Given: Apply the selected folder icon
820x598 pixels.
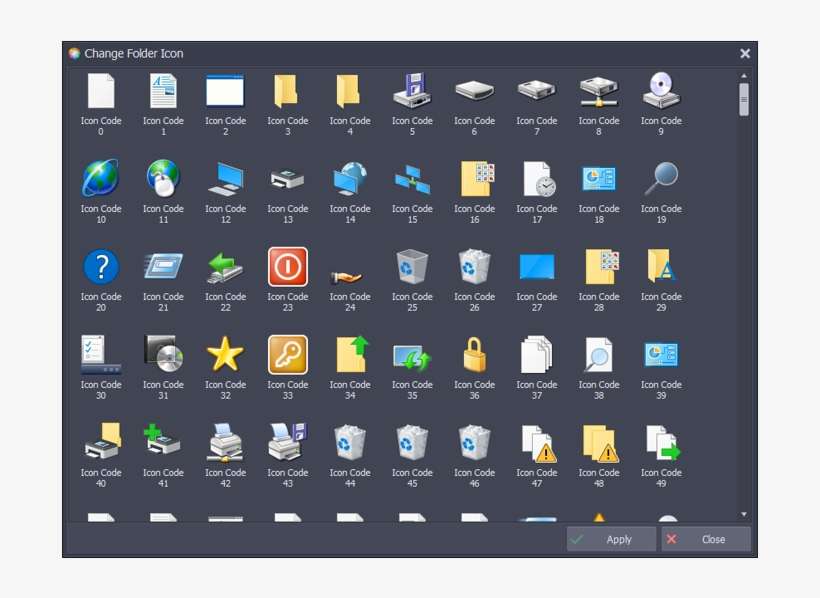Looking at the screenshot, I should (610, 539).
